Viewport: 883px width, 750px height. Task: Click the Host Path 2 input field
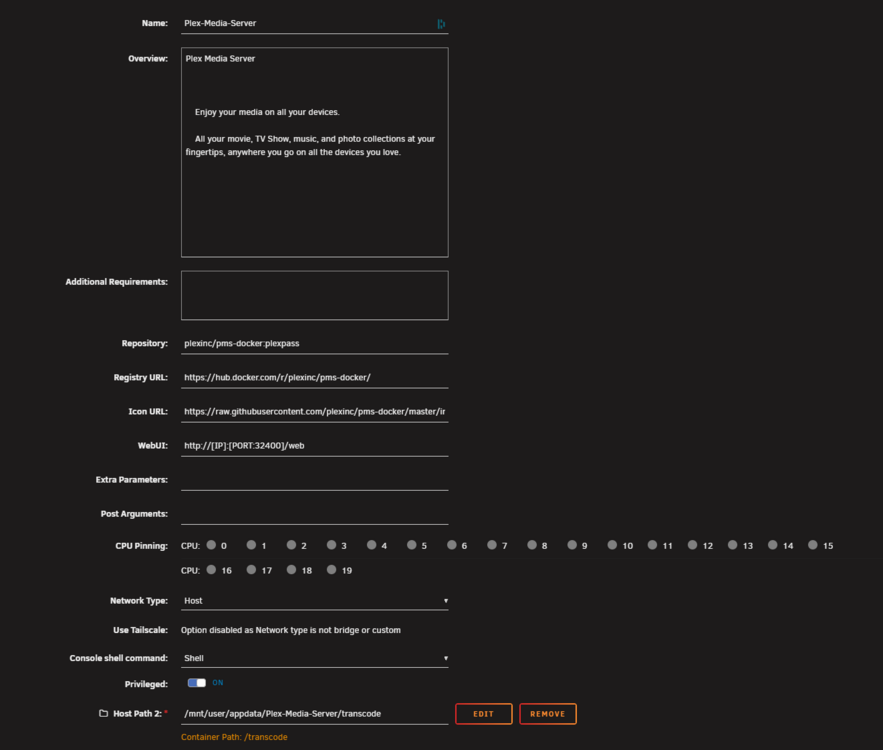pyautogui.click(x=314, y=714)
